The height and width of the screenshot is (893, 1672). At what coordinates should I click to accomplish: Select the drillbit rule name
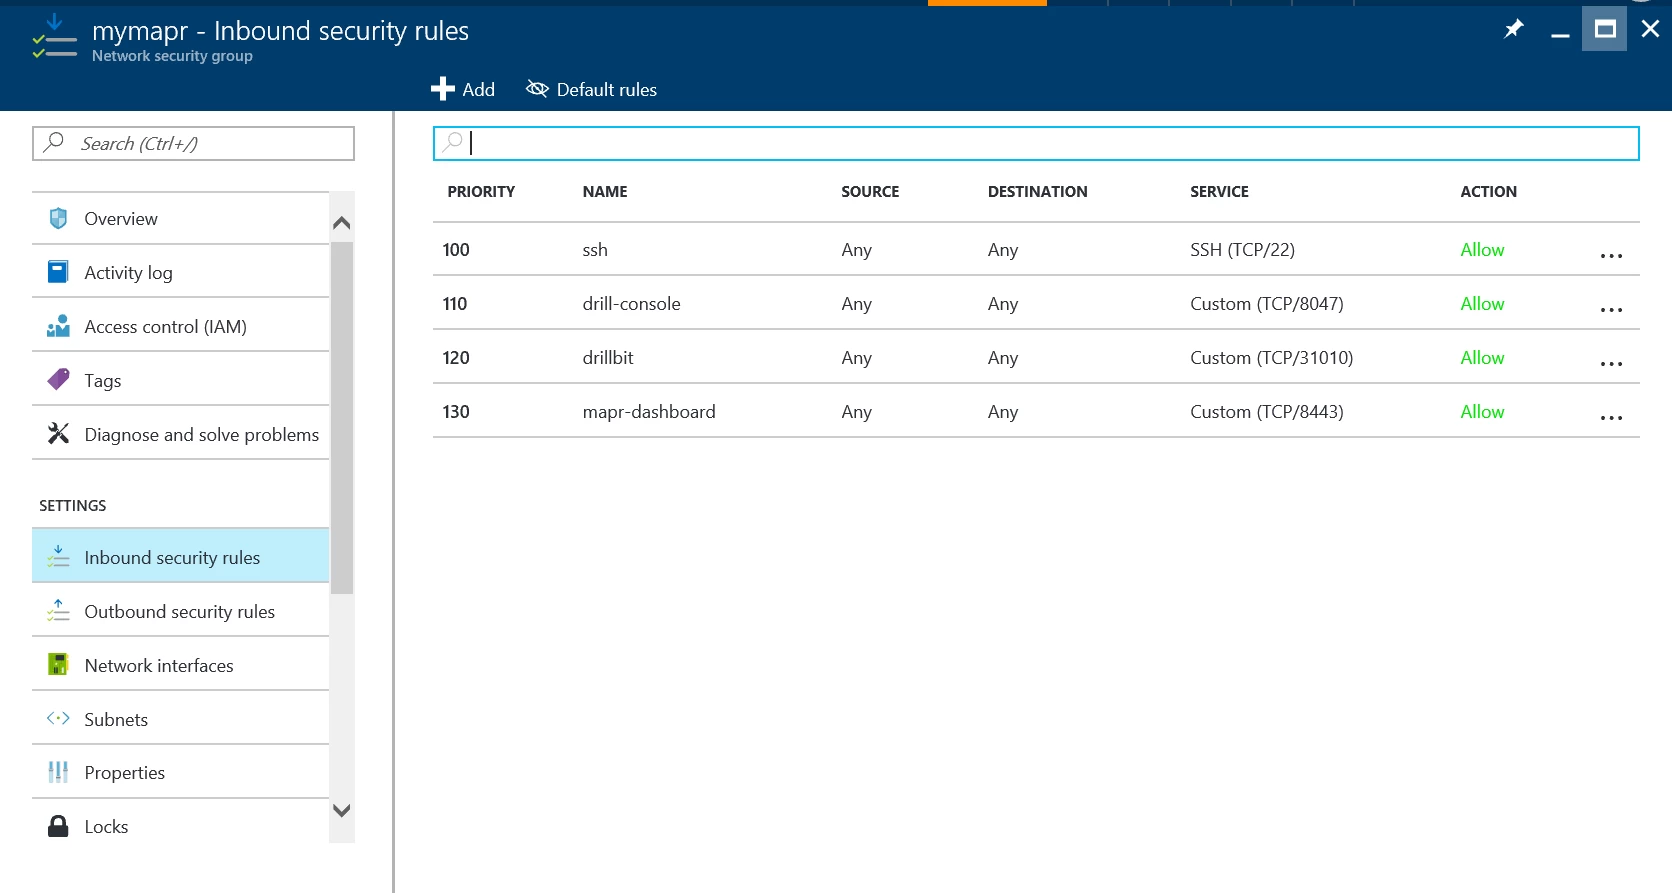point(608,358)
